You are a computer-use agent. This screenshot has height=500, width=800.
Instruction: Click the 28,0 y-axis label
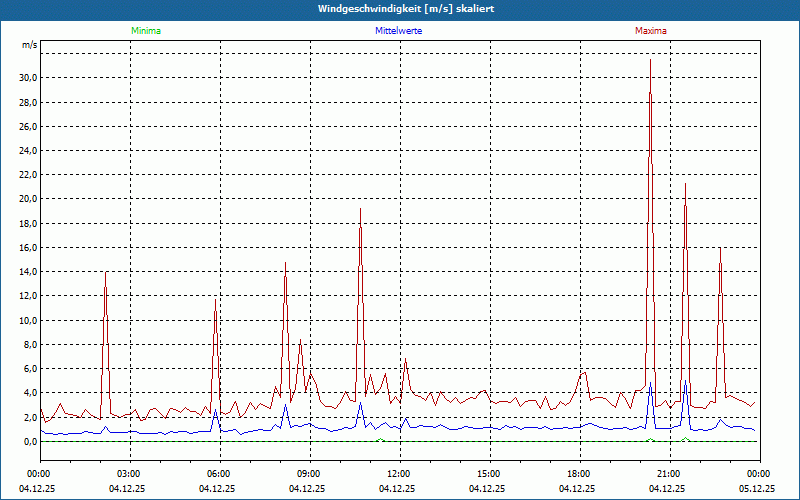tap(28, 103)
